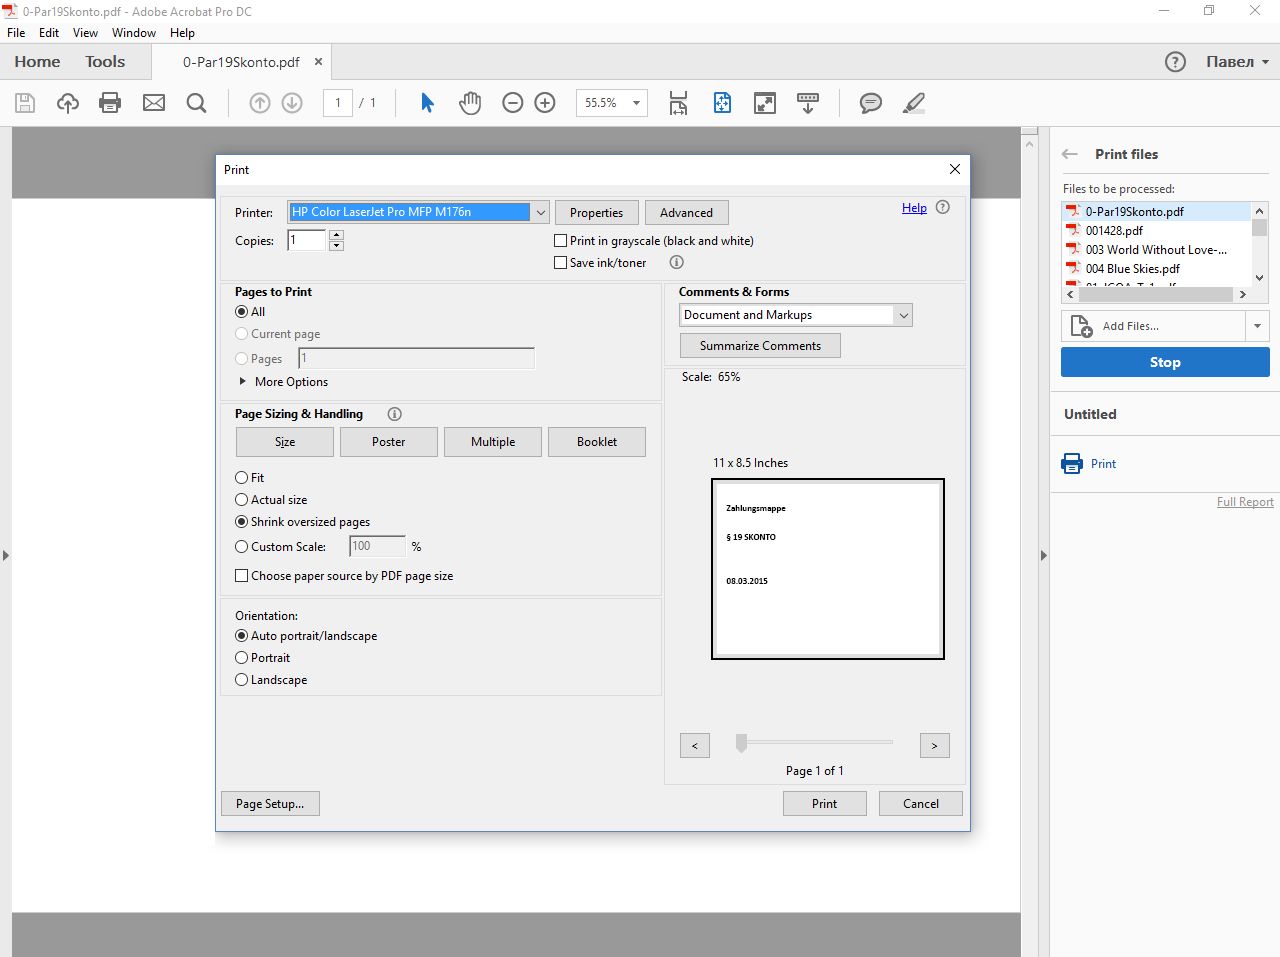The image size is (1280, 957).
Task: Click the info icon beside Page Sizing & Handling
Action: (395, 414)
